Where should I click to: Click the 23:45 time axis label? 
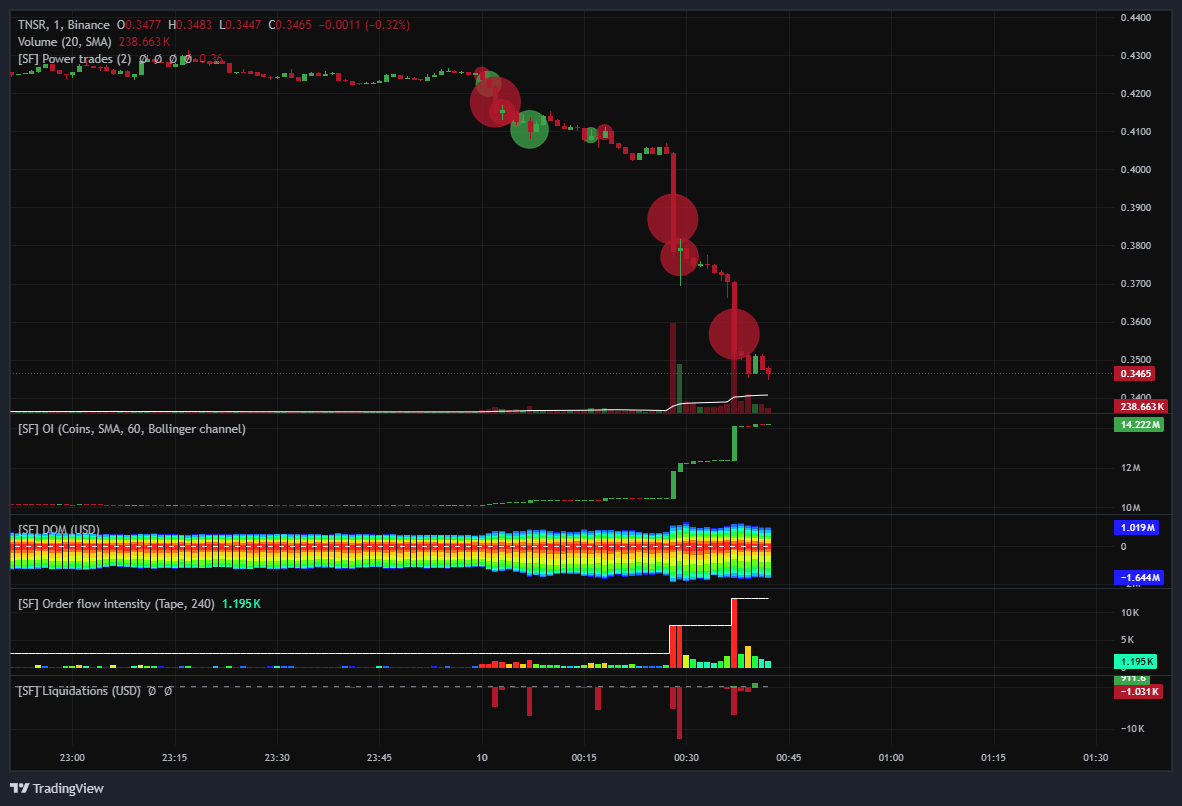coord(379,758)
